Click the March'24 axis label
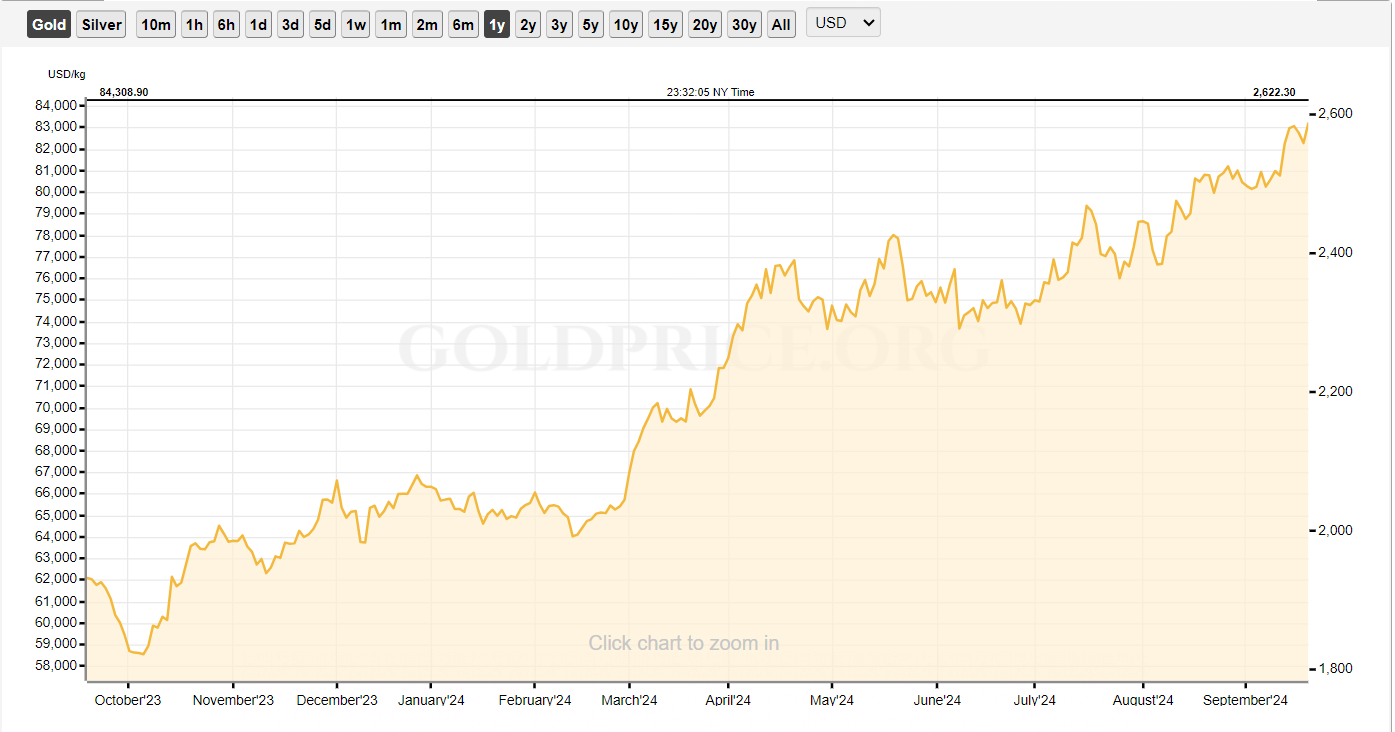1395x732 pixels. click(629, 700)
